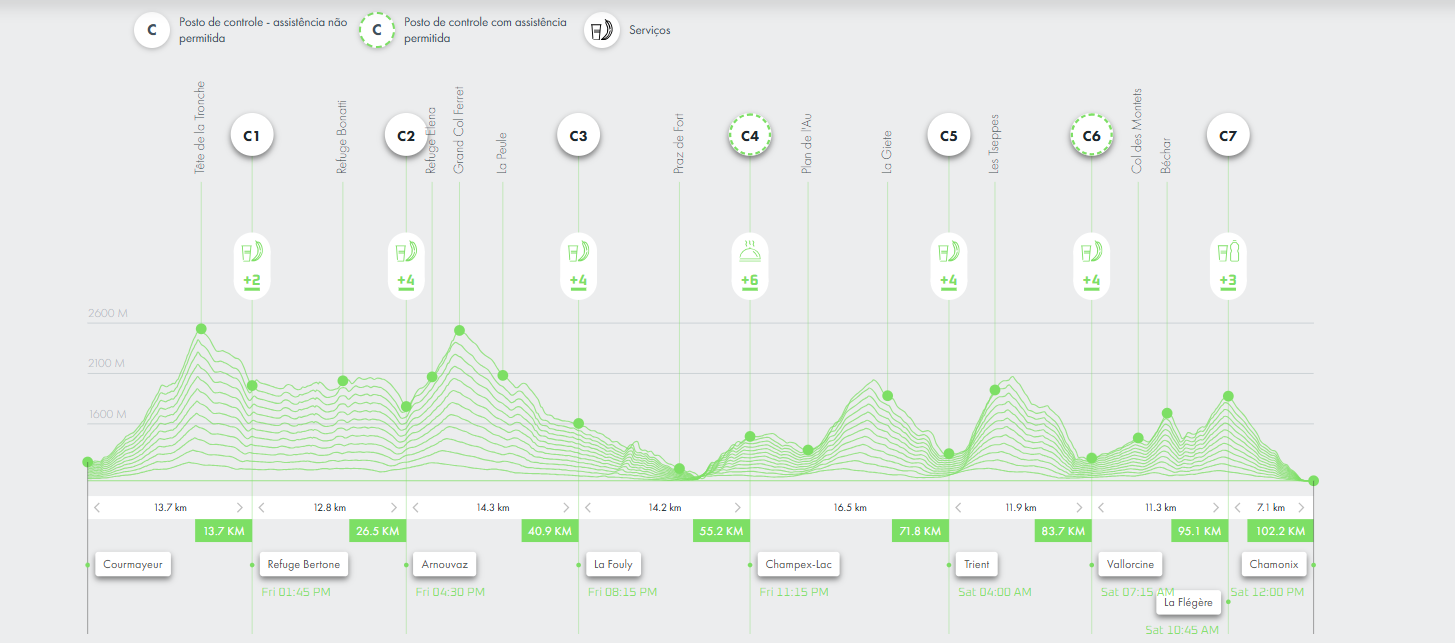Click the C7 checkpoint marker

1228,135
